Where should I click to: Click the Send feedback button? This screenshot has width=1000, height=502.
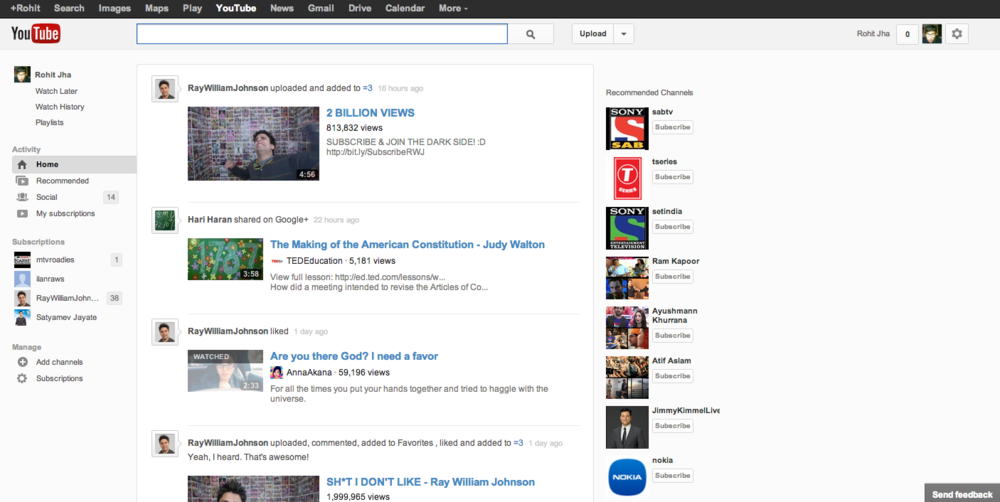pyautogui.click(x=962, y=494)
